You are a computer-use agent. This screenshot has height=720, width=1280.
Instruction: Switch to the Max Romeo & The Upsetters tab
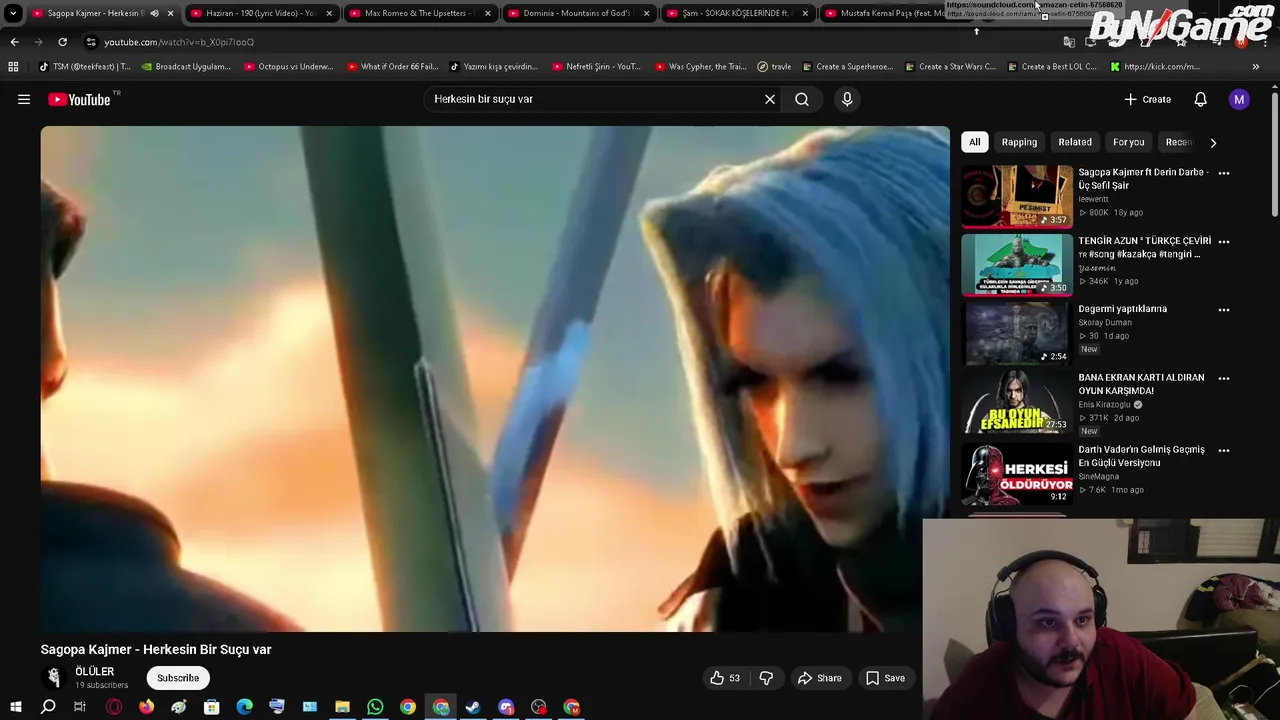[x=418, y=13]
